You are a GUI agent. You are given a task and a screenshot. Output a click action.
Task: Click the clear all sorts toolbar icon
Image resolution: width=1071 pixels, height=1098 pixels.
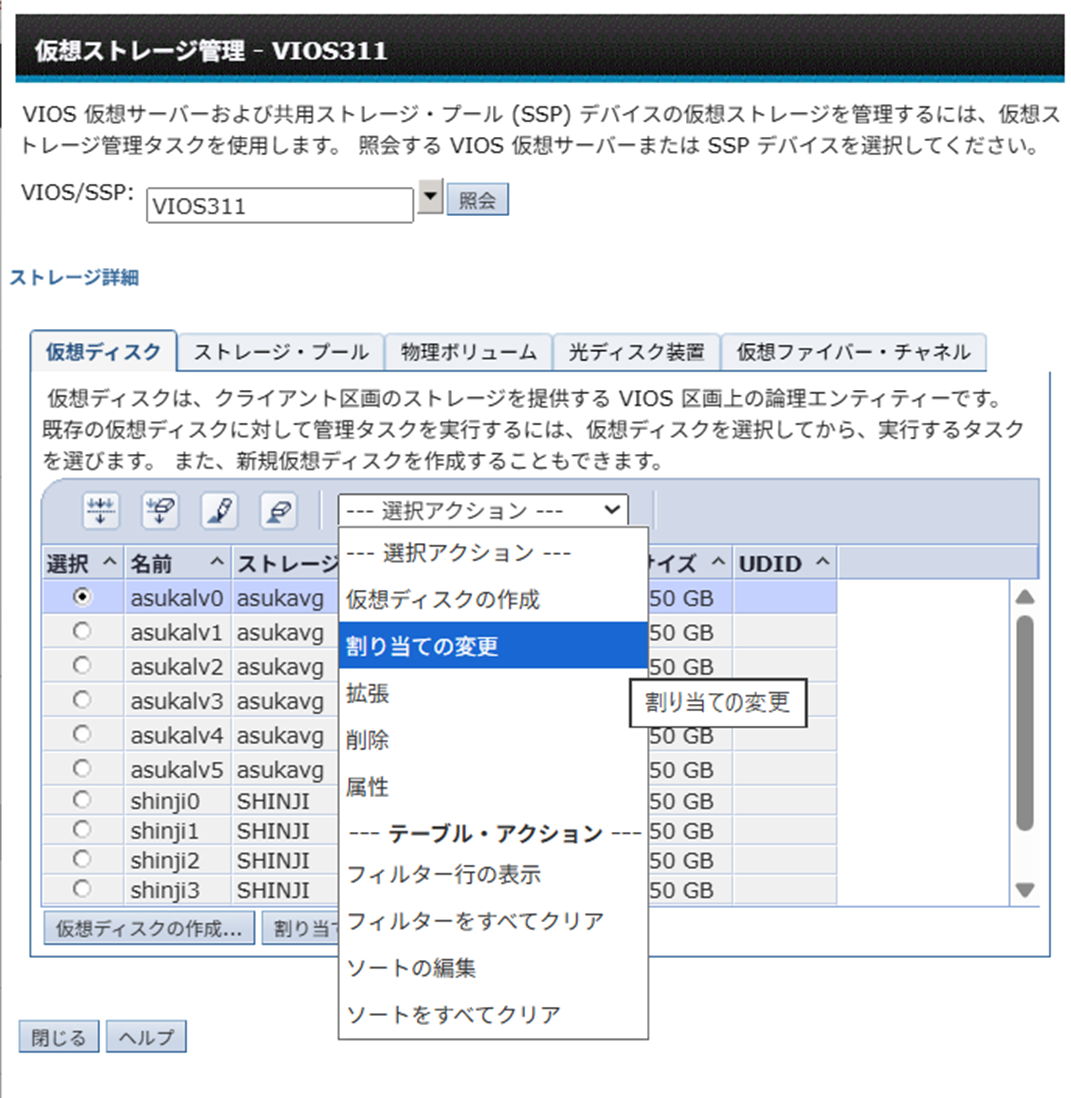(x=279, y=510)
